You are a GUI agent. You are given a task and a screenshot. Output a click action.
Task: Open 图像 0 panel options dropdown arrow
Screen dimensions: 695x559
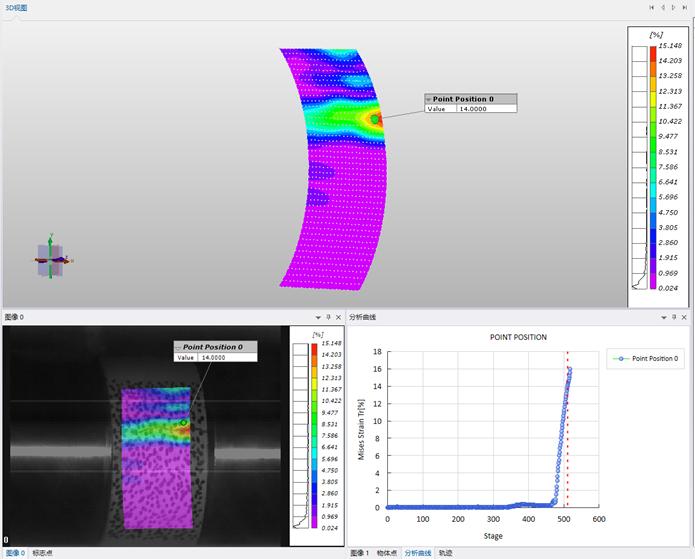click(316, 317)
